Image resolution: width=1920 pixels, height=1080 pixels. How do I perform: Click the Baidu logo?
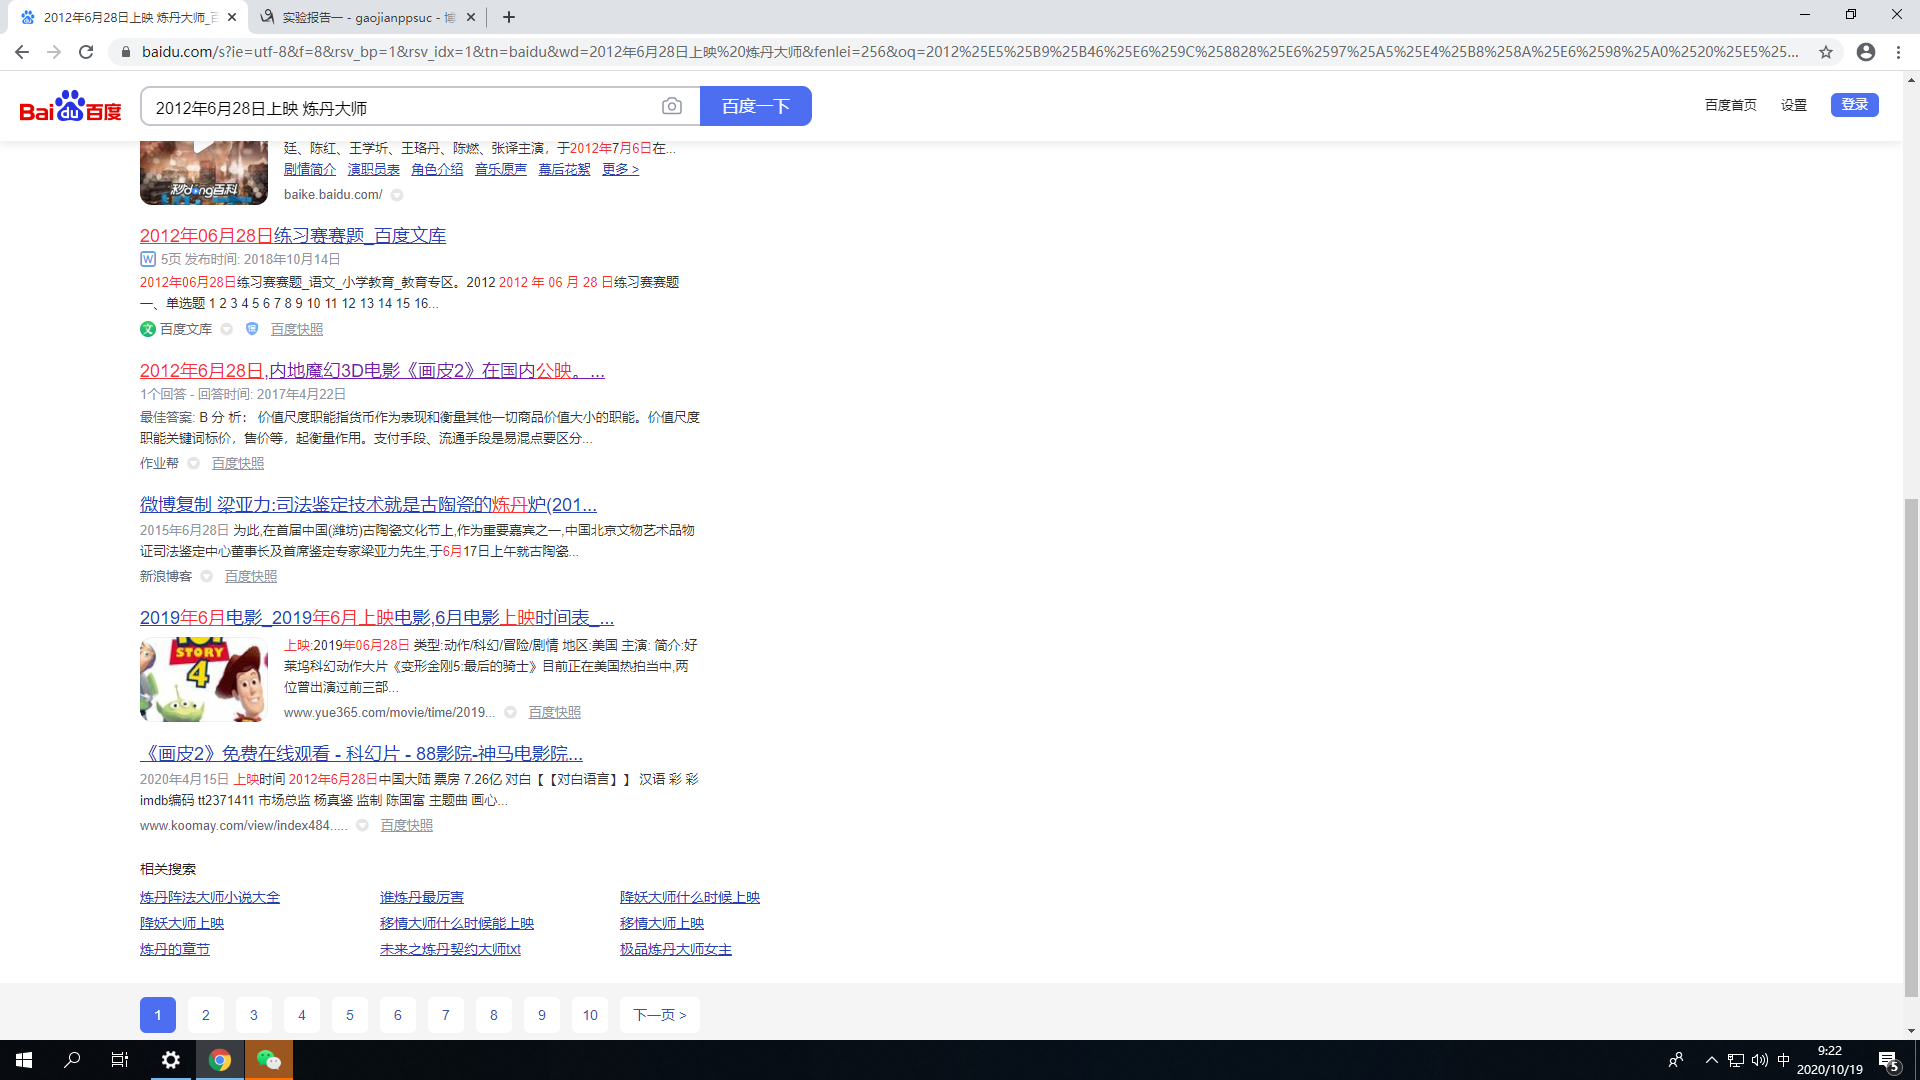[70, 106]
